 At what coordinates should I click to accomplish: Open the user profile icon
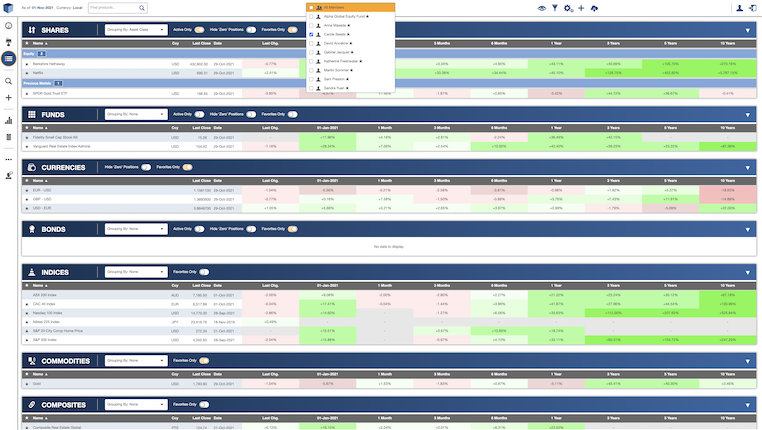click(x=739, y=8)
